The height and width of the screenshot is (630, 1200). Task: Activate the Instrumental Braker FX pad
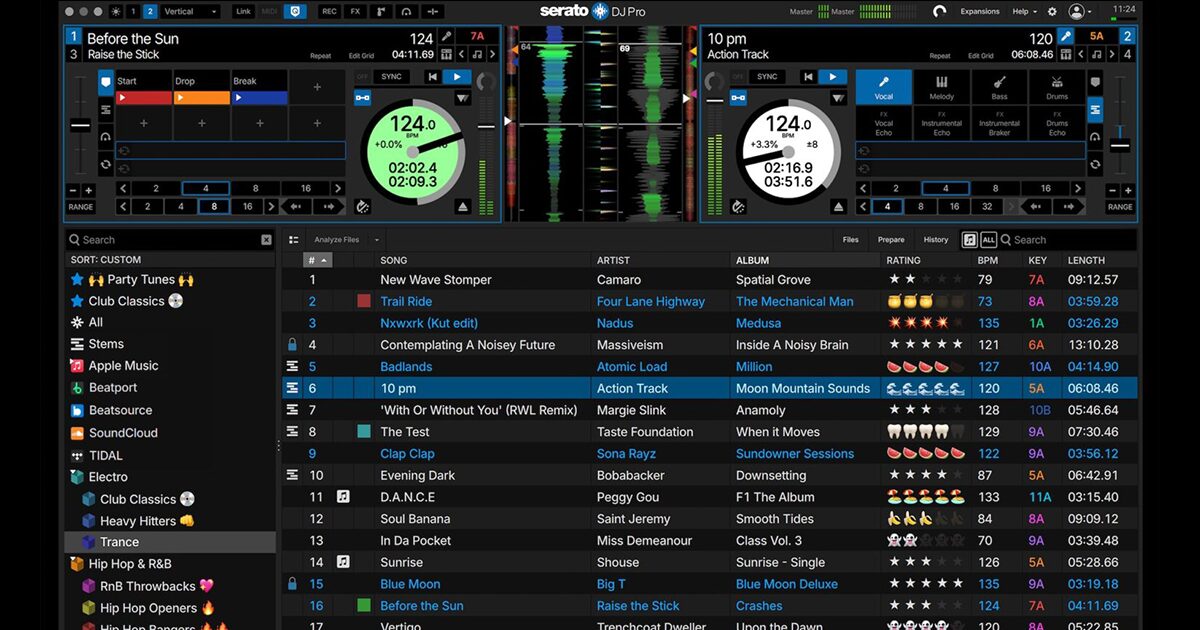(1000, 123)
